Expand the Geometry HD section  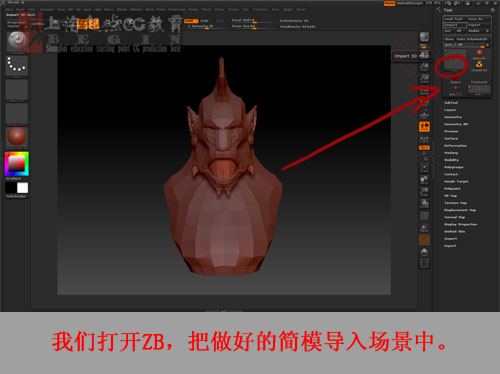pyautogui.click(x=456, y=124)
